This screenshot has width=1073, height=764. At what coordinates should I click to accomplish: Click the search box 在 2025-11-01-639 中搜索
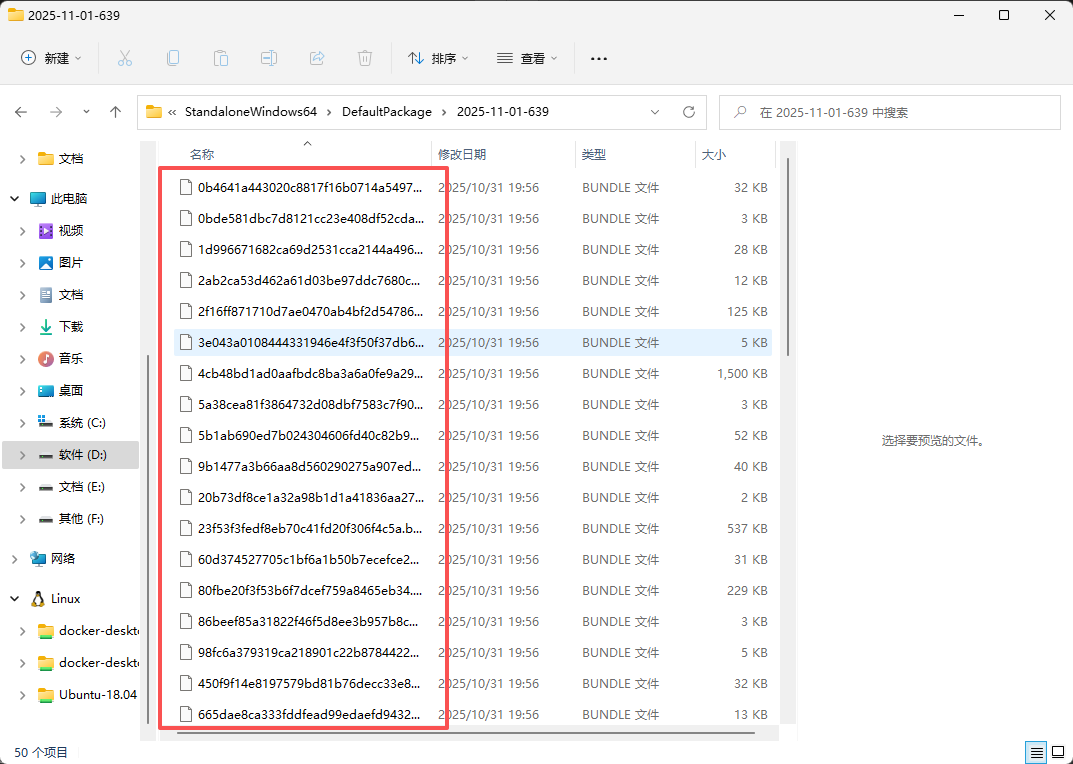[x=890, y=112]
